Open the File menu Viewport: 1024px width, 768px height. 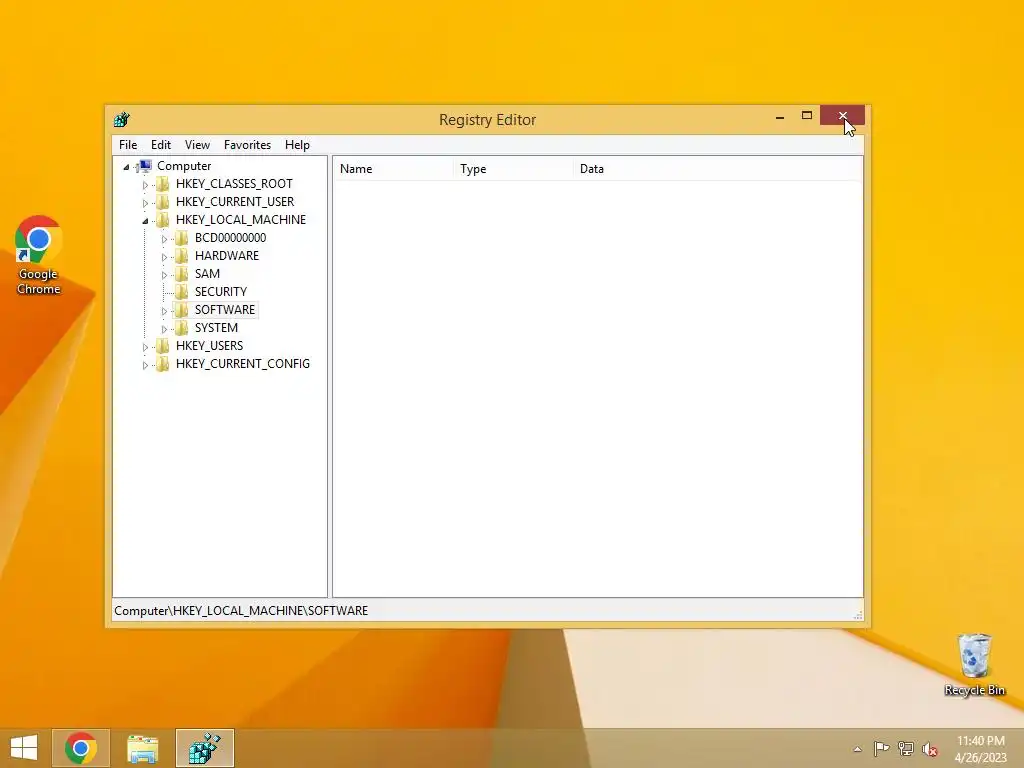128,145
